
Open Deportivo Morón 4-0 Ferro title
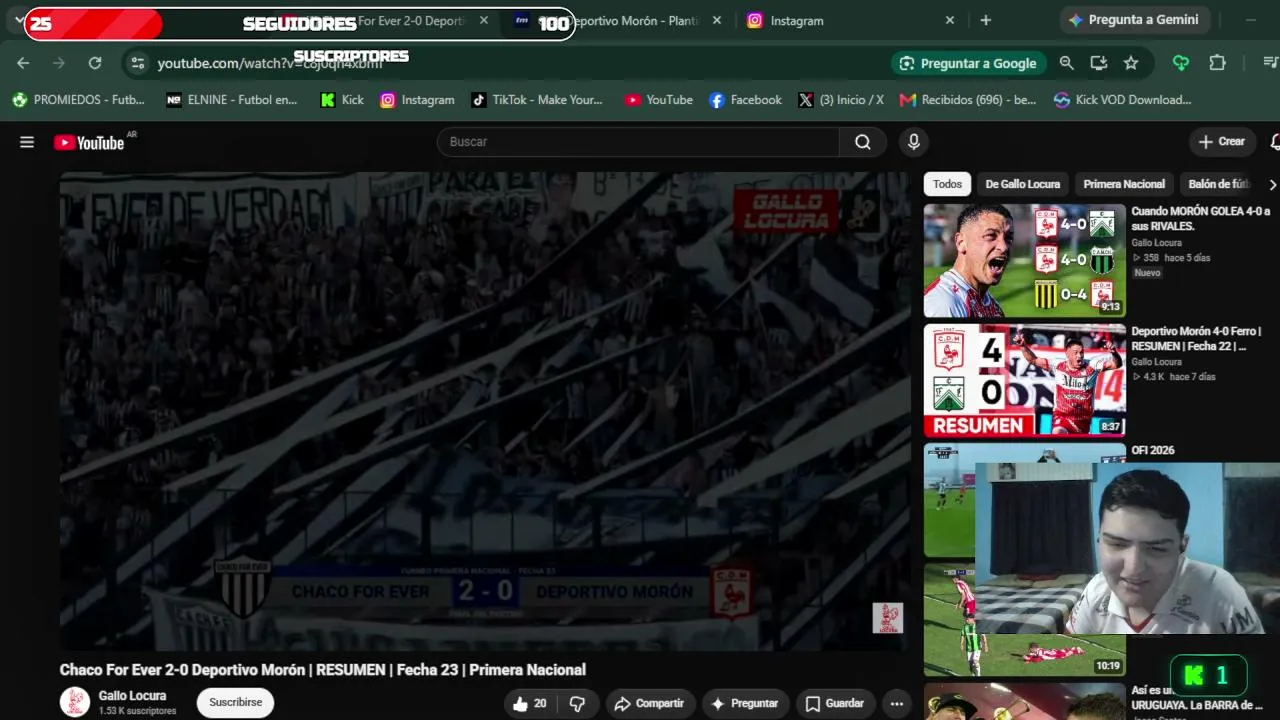1196,339
